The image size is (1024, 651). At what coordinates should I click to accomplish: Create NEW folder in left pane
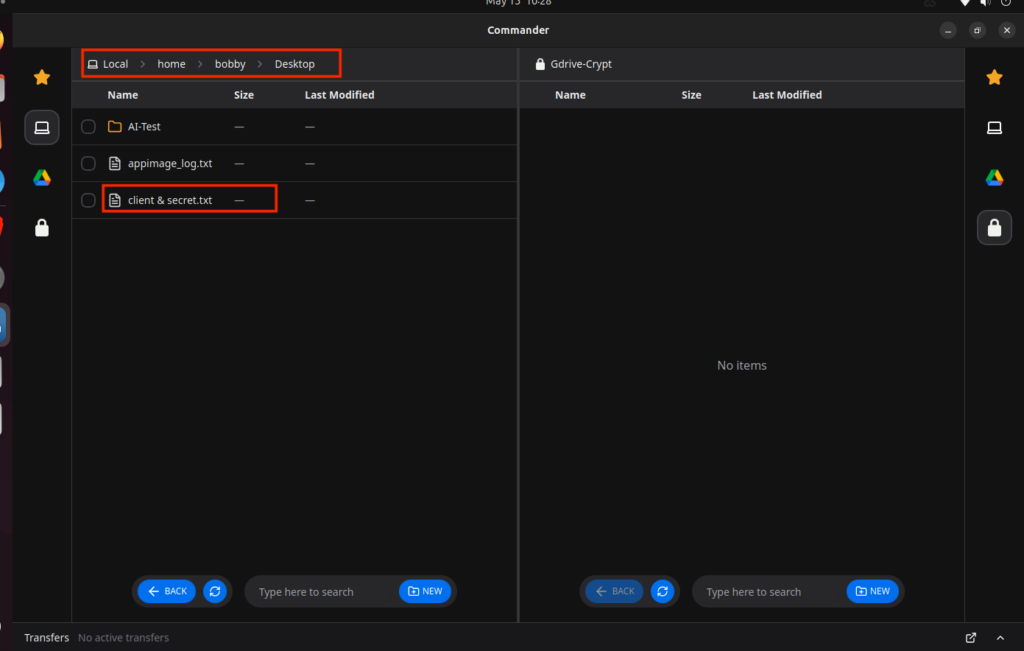(425, 592)
